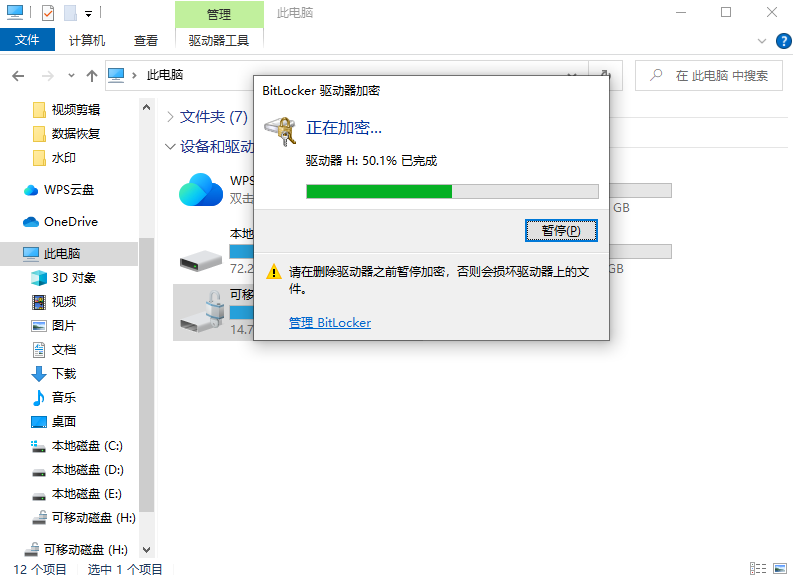This screenshot has height=577, width=793.
Task: Open the 管理 BitLocker link
Action: pyautogui.click(x=330, y=323)
